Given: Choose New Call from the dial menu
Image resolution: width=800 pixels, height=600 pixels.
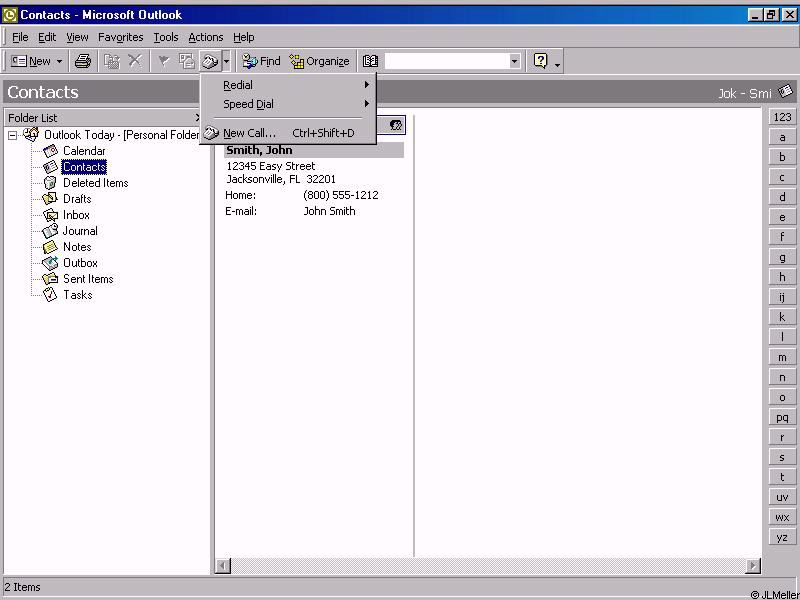Looking at the screenshot, I should pyautogui.click(x=249, y=133).
